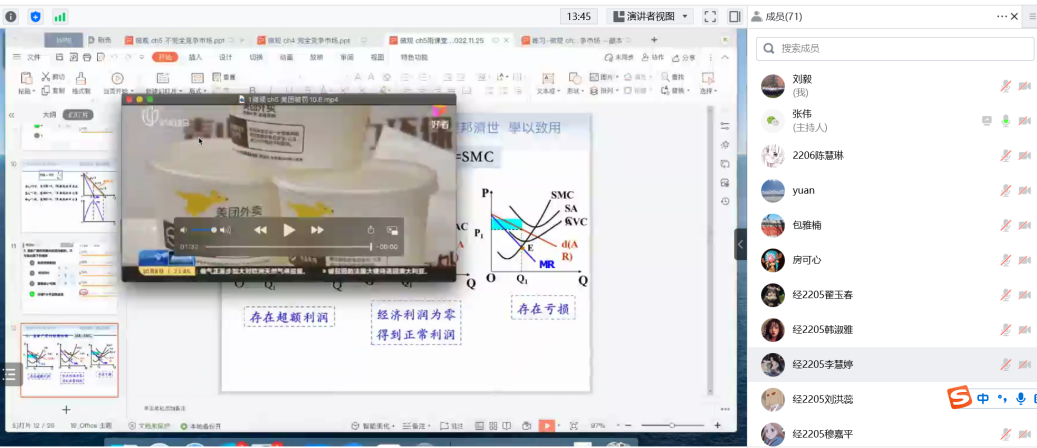
Task: Click the play button in the video player
Action: tap(289, 230)
